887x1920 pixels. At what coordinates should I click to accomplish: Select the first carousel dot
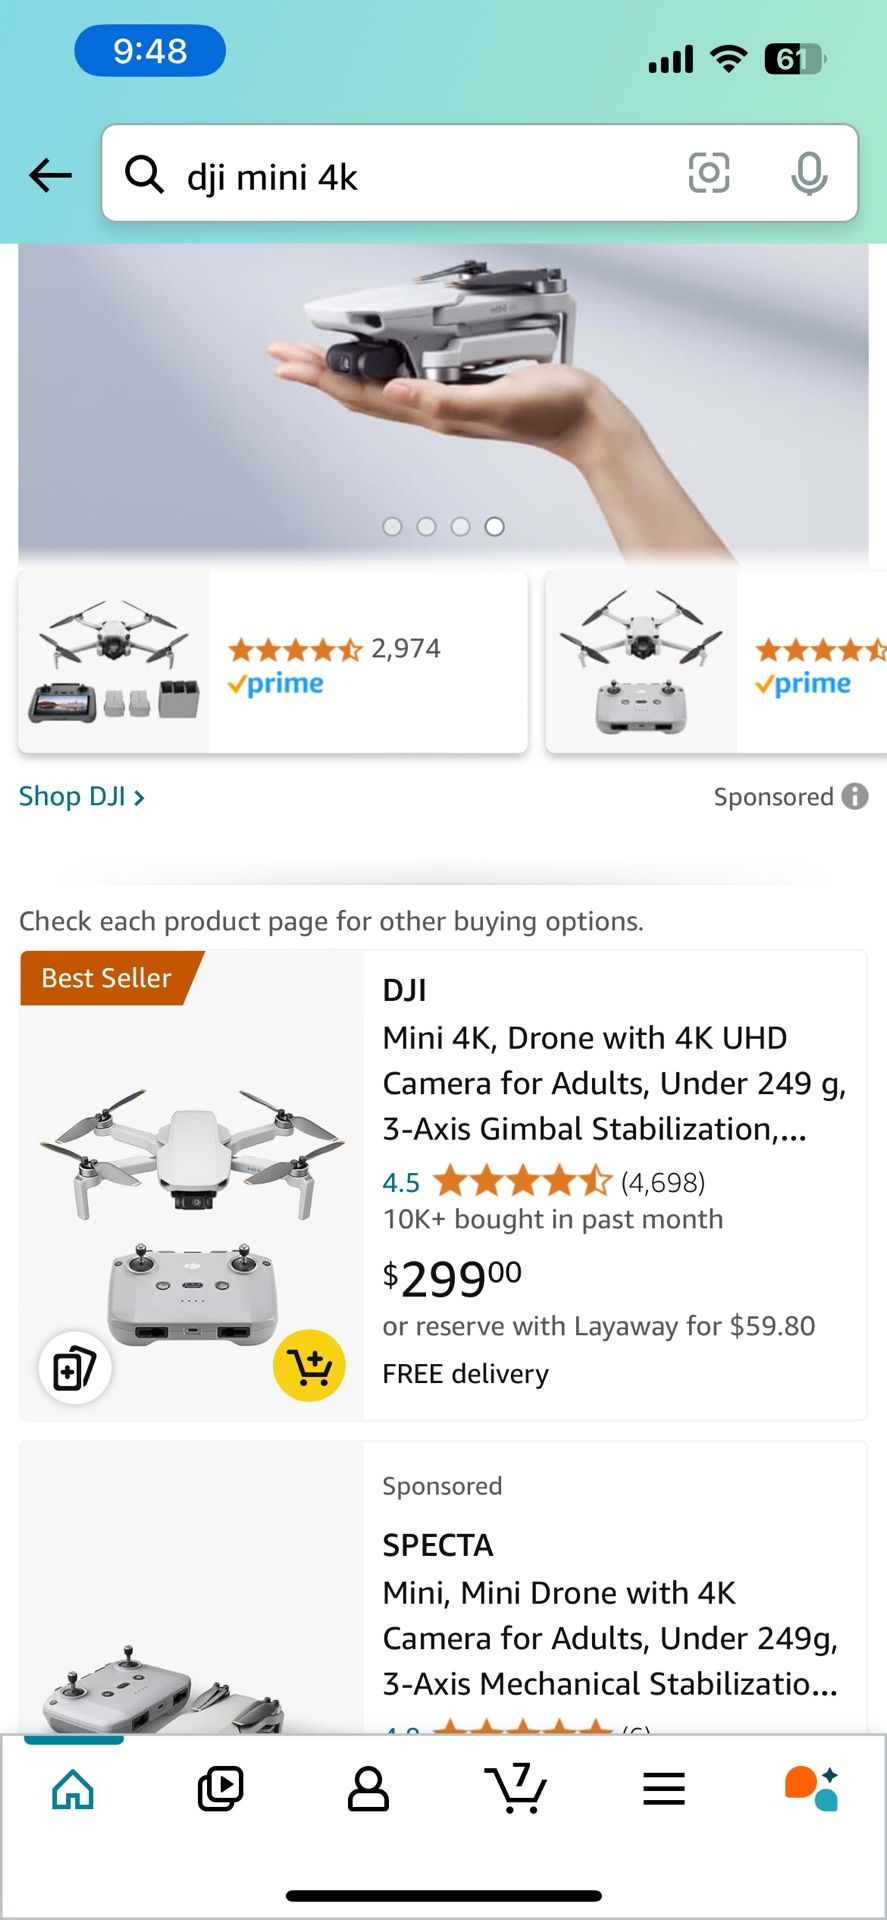pyautogui.click(x=393, y=527)
